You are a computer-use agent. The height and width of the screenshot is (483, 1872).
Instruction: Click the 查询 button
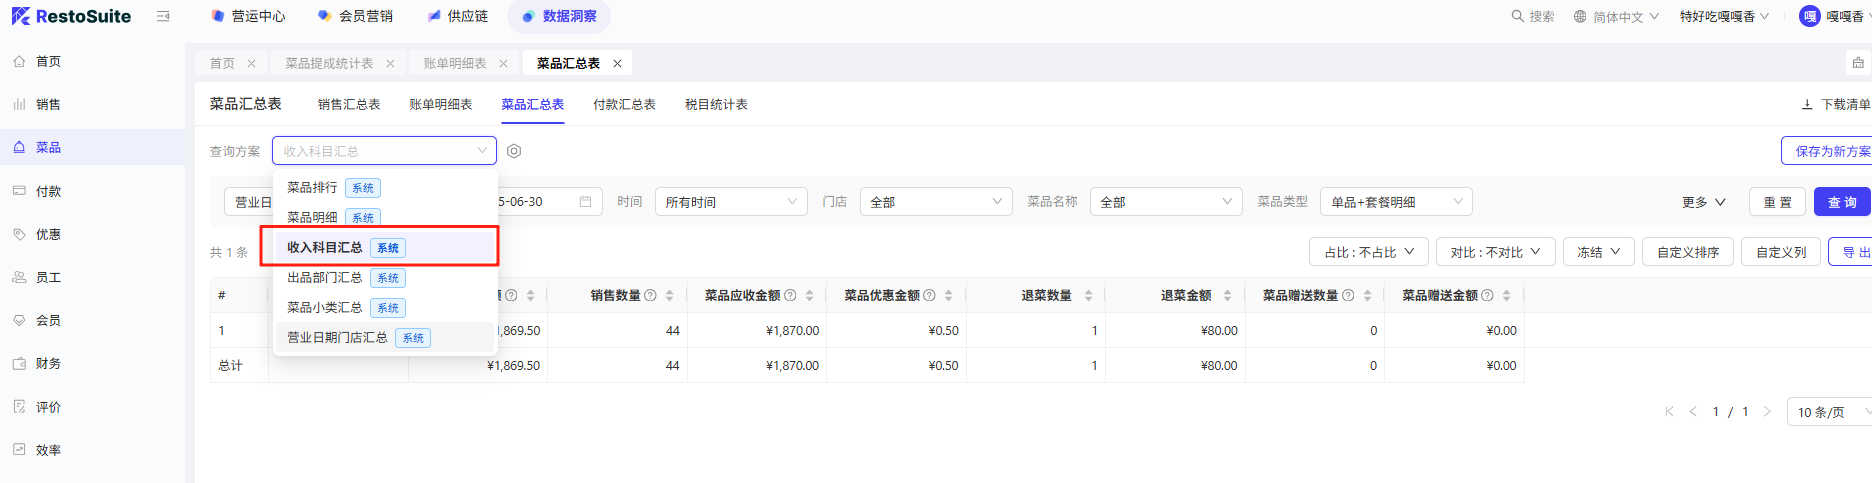[x=1841, y=202]
